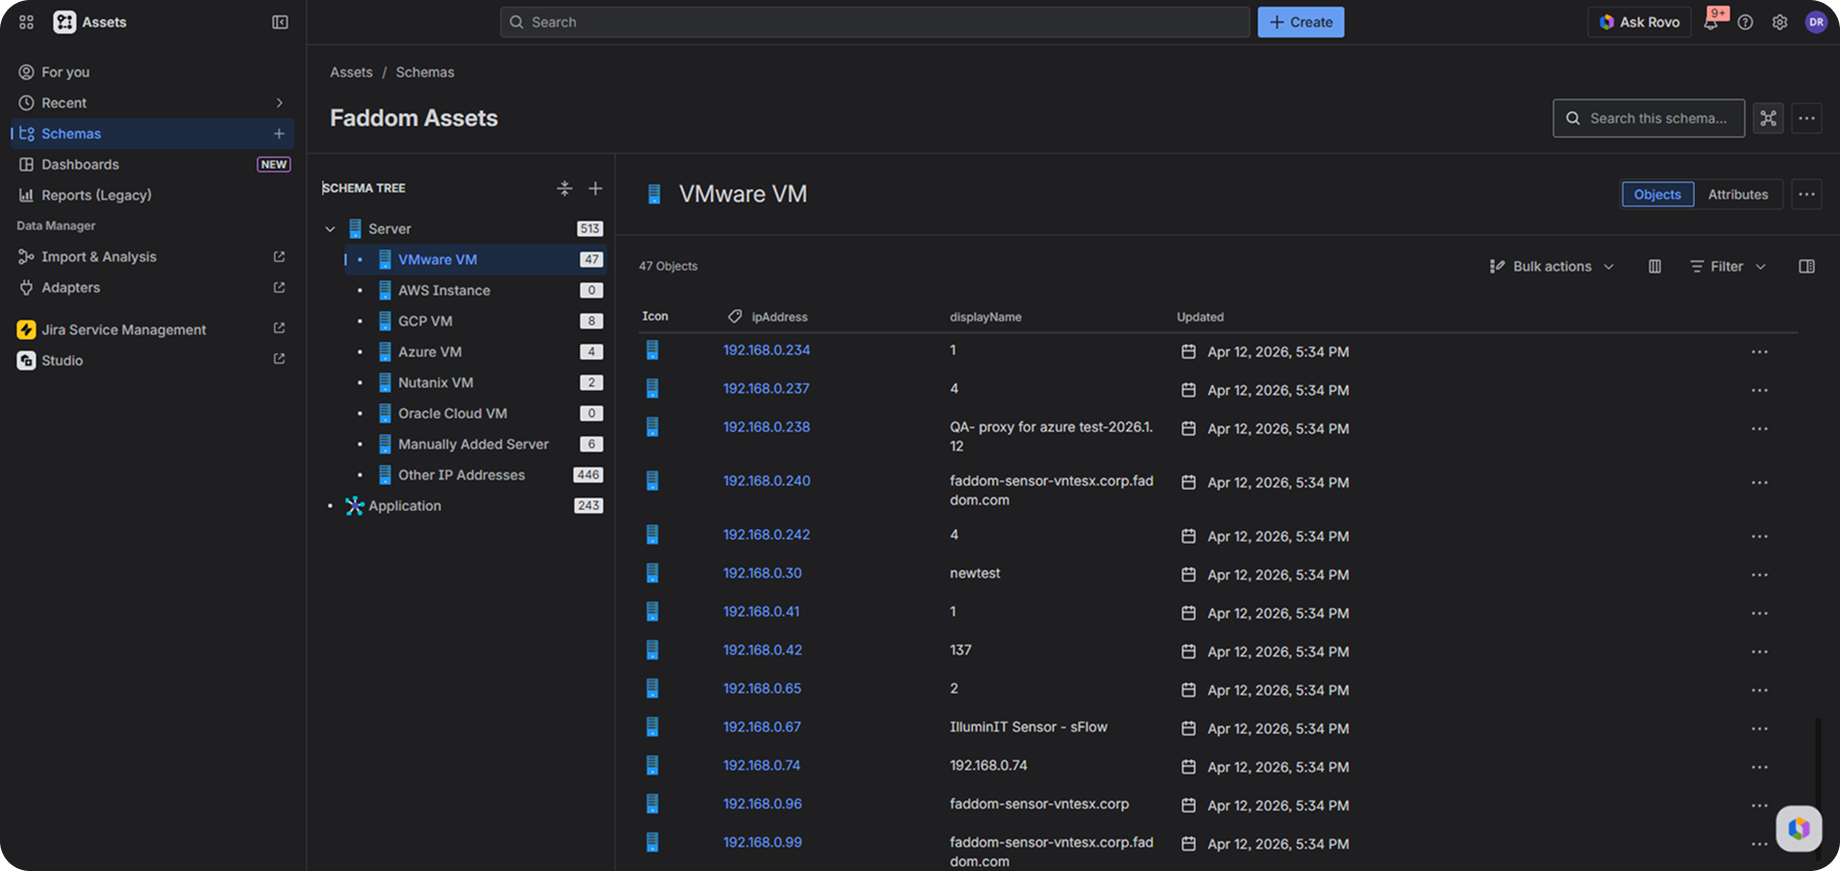Screen dimensions: 1840x871
Task: Open row actions for 192.168.0.237
Action: coord(1759,390)
